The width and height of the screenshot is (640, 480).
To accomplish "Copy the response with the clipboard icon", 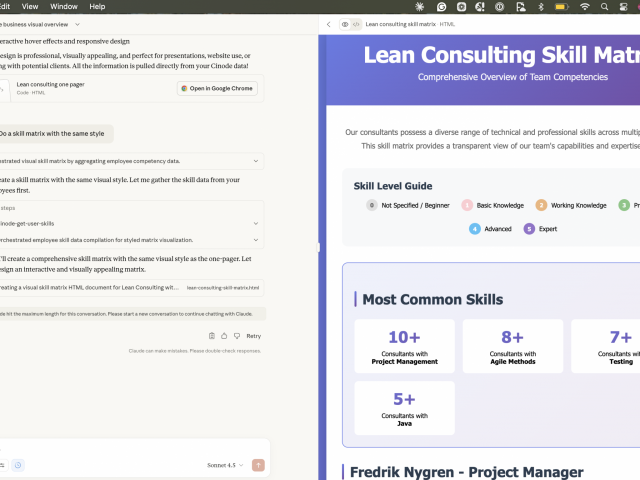I will pos(212,336).
